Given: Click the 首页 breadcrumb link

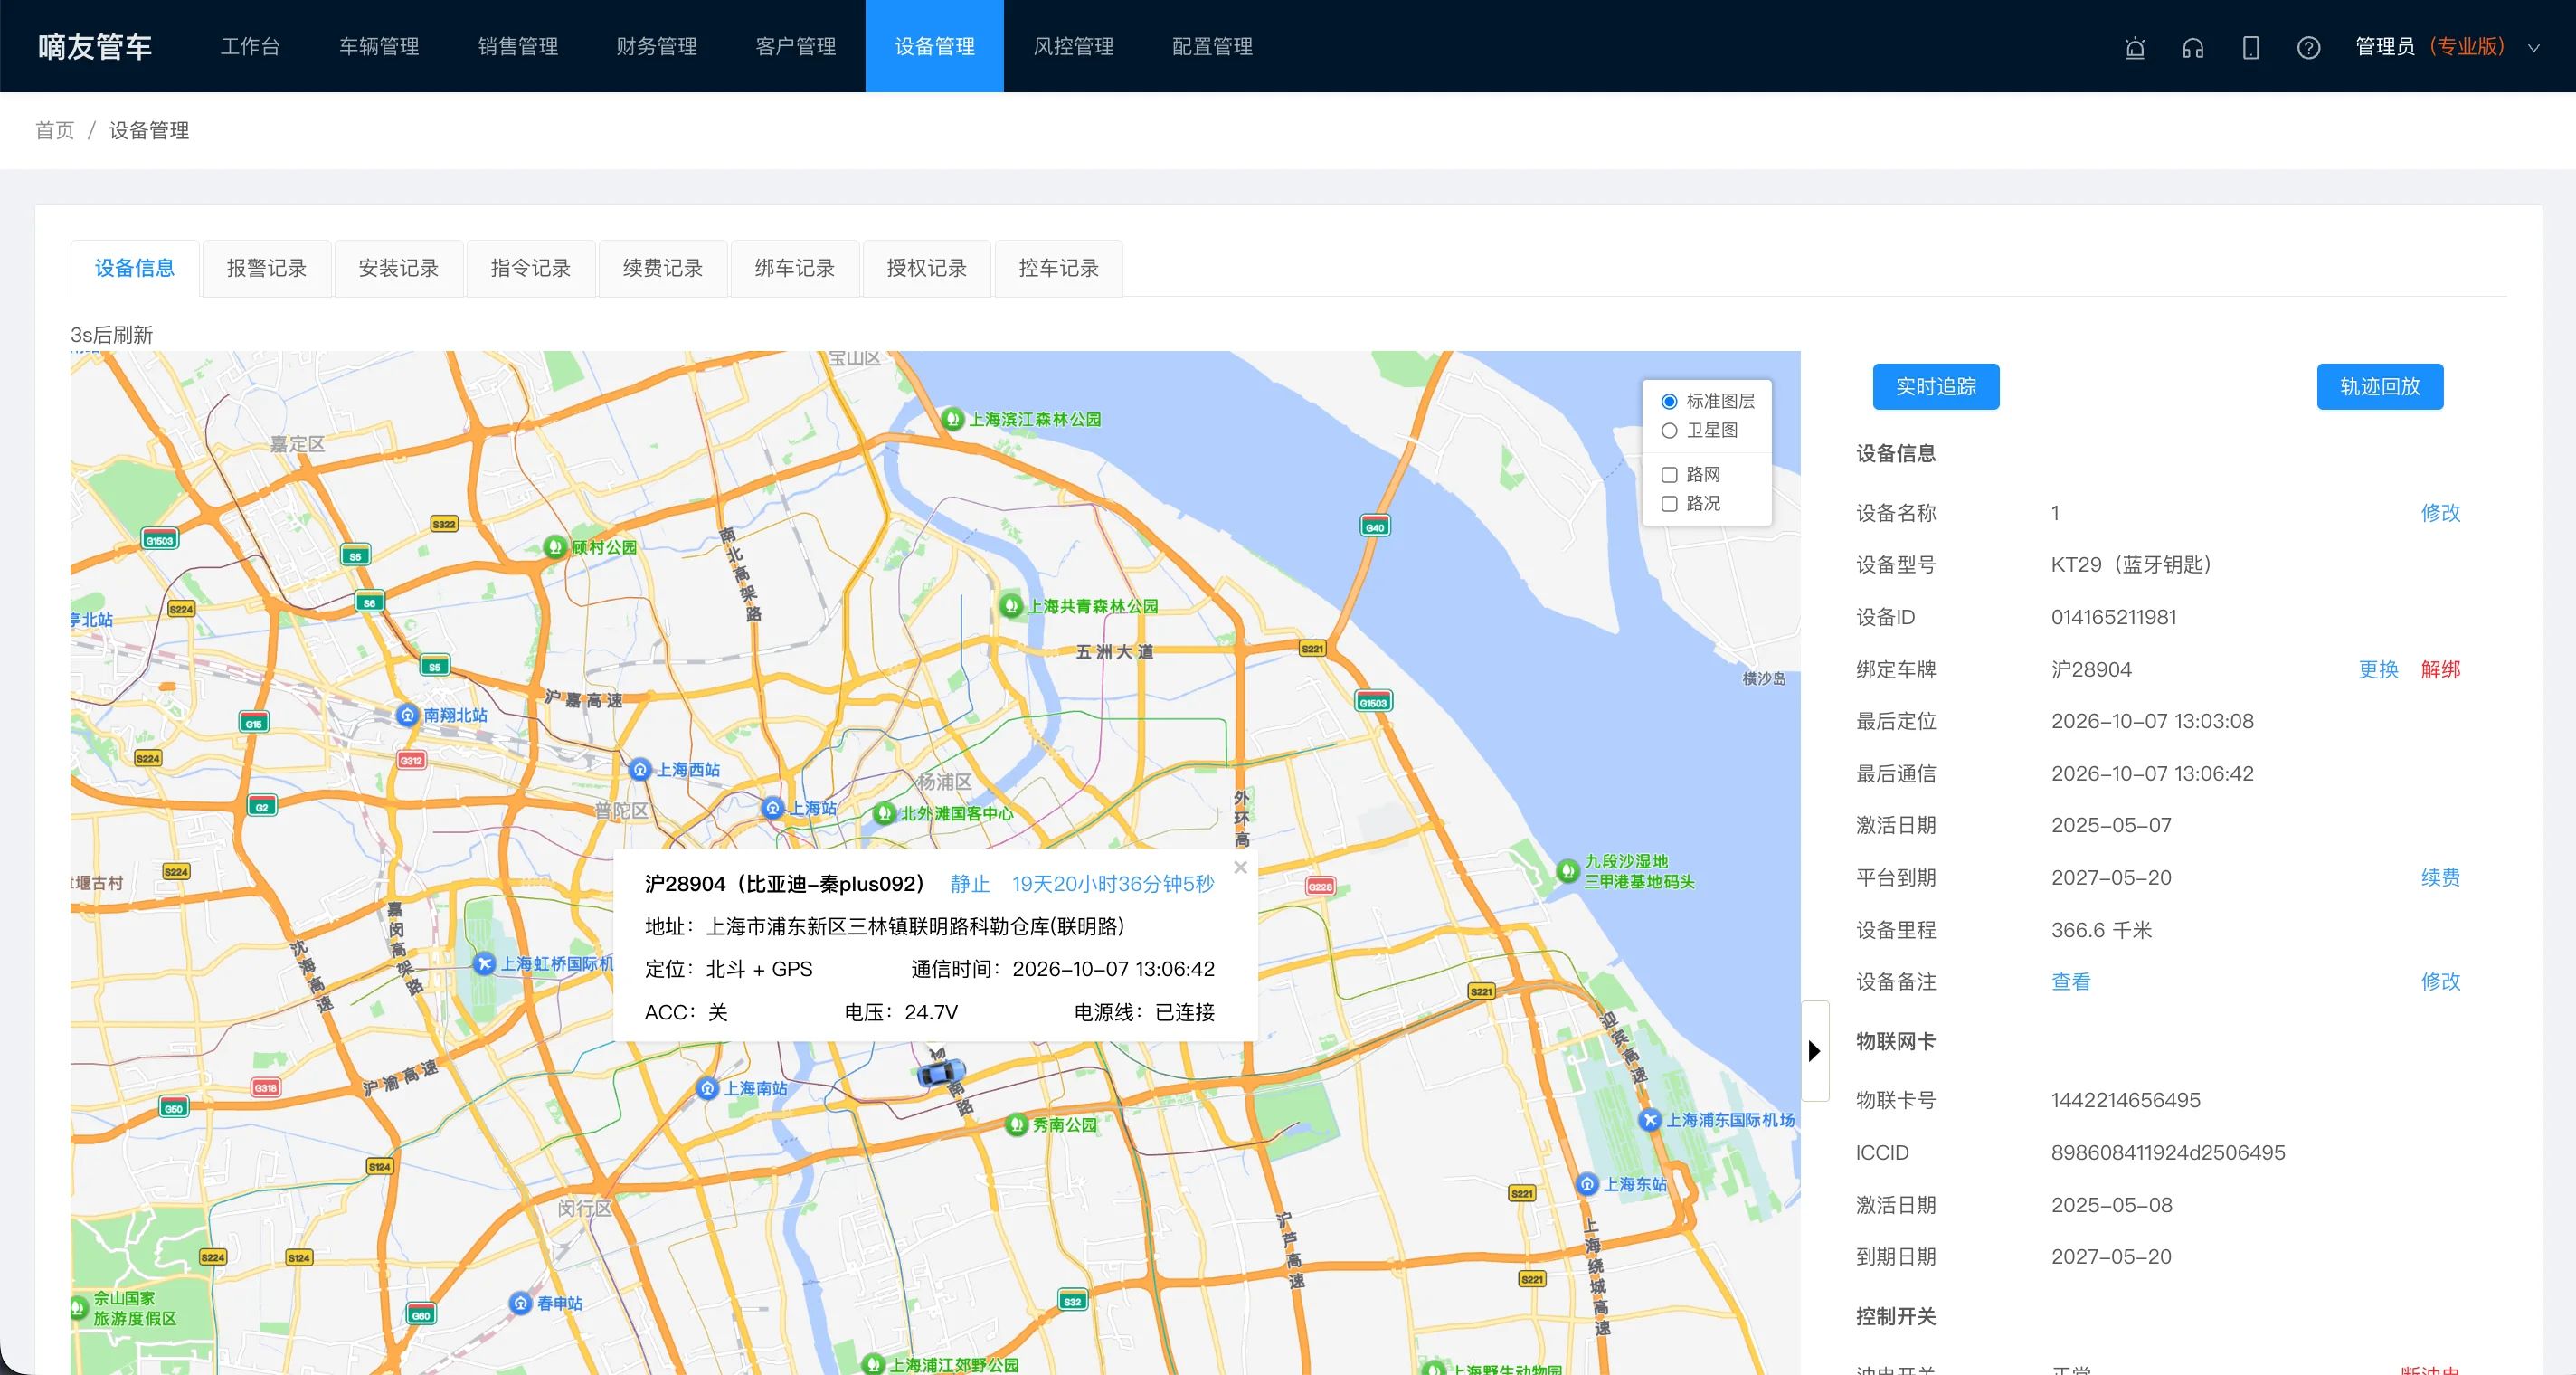Looking at the screenshot, I should (55, 130).
